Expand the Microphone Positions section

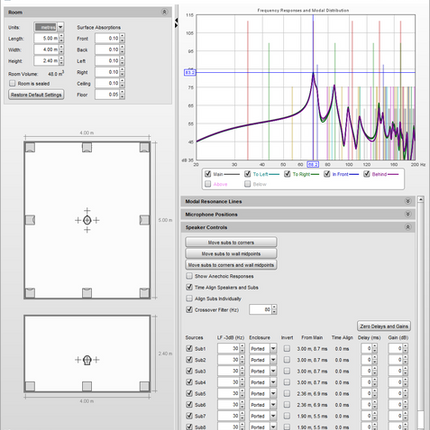[408, 214]
